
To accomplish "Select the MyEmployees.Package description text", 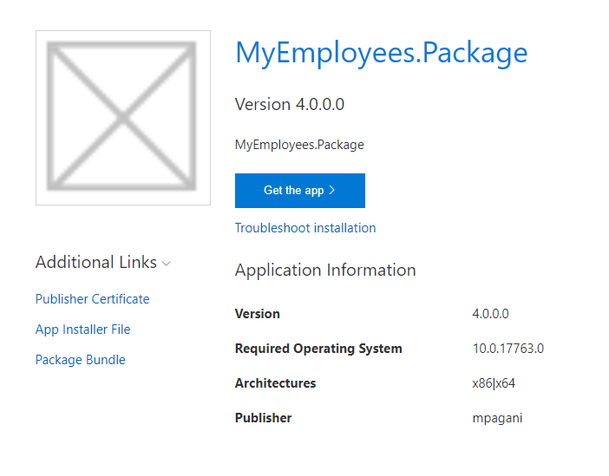I will (x=299, y=145).
